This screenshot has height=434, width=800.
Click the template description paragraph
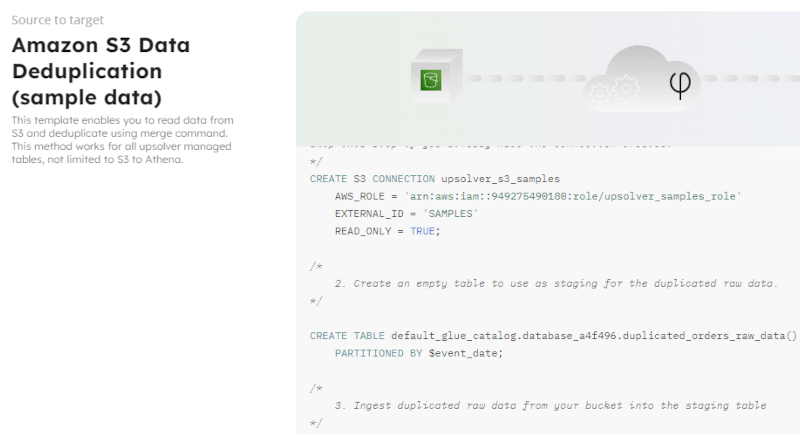[x=121, y=140]
